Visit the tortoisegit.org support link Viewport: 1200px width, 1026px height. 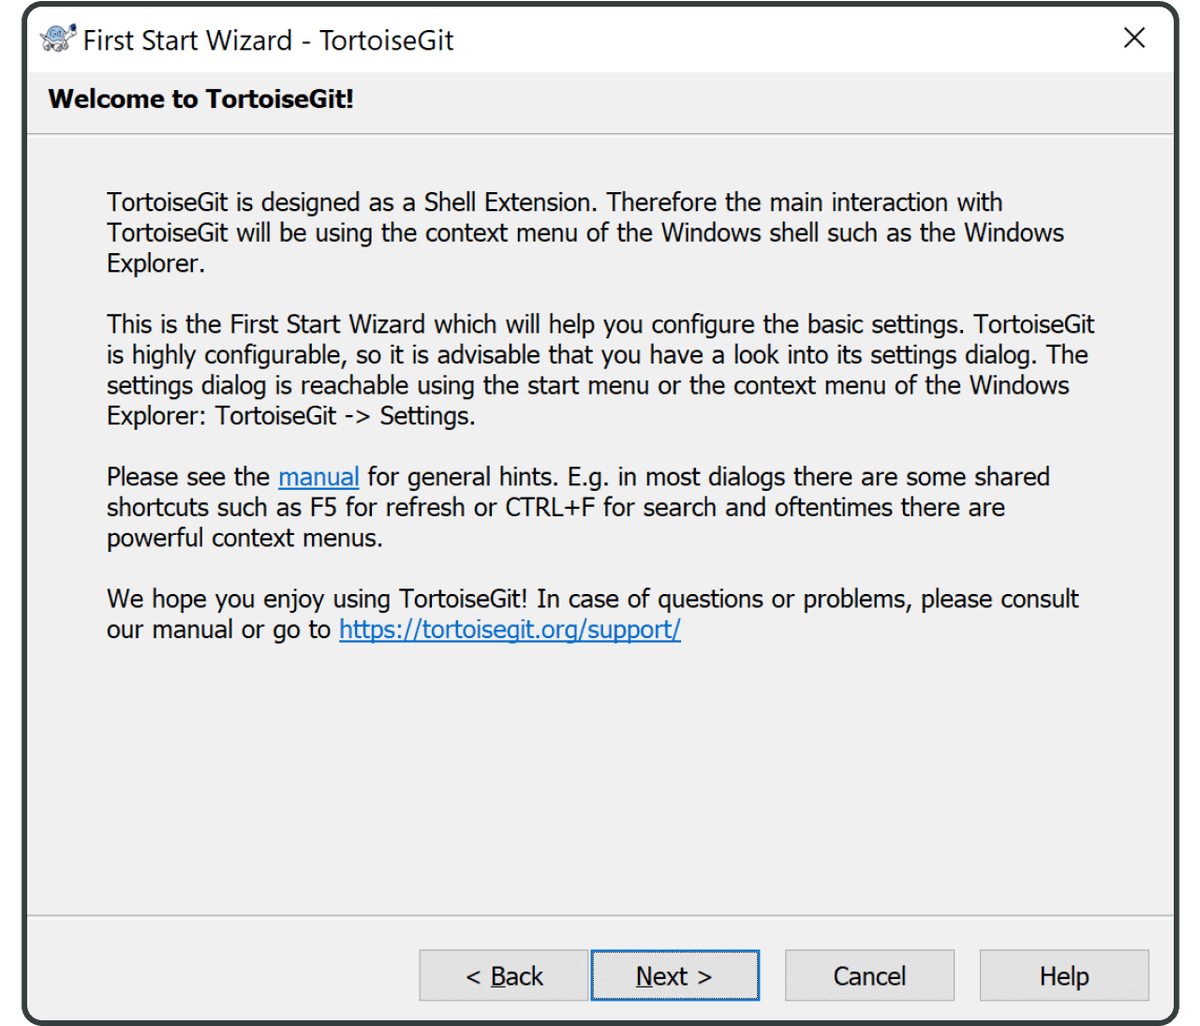510,629
